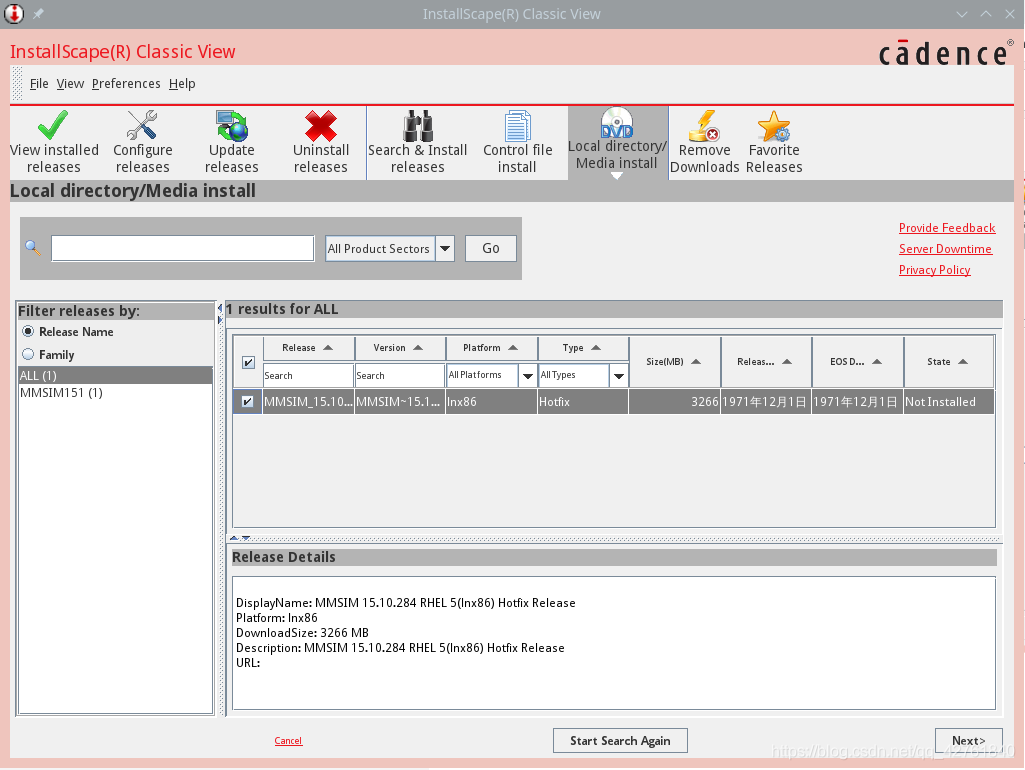1025x770 pixels.
Task: Open the All Types filter dropdown
Action: point(618,375)
